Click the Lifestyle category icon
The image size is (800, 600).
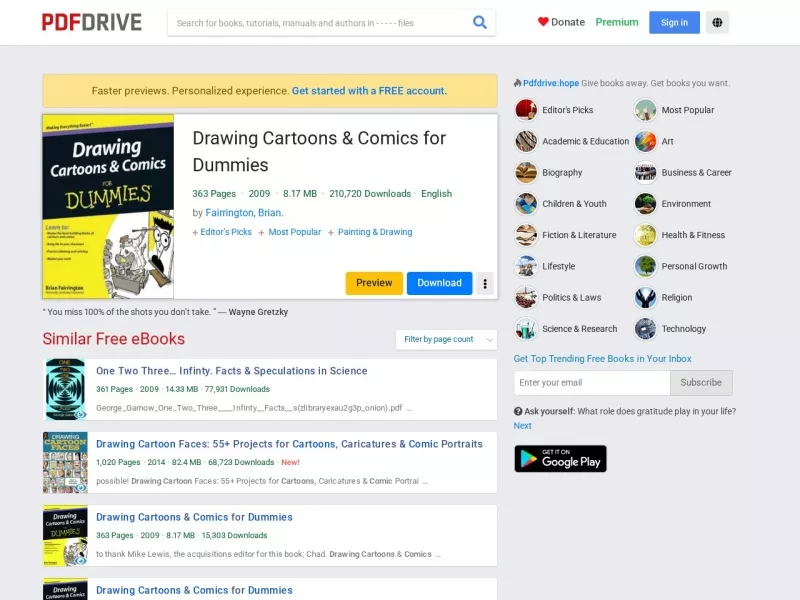pyautogui.click(x=526, y=266)
